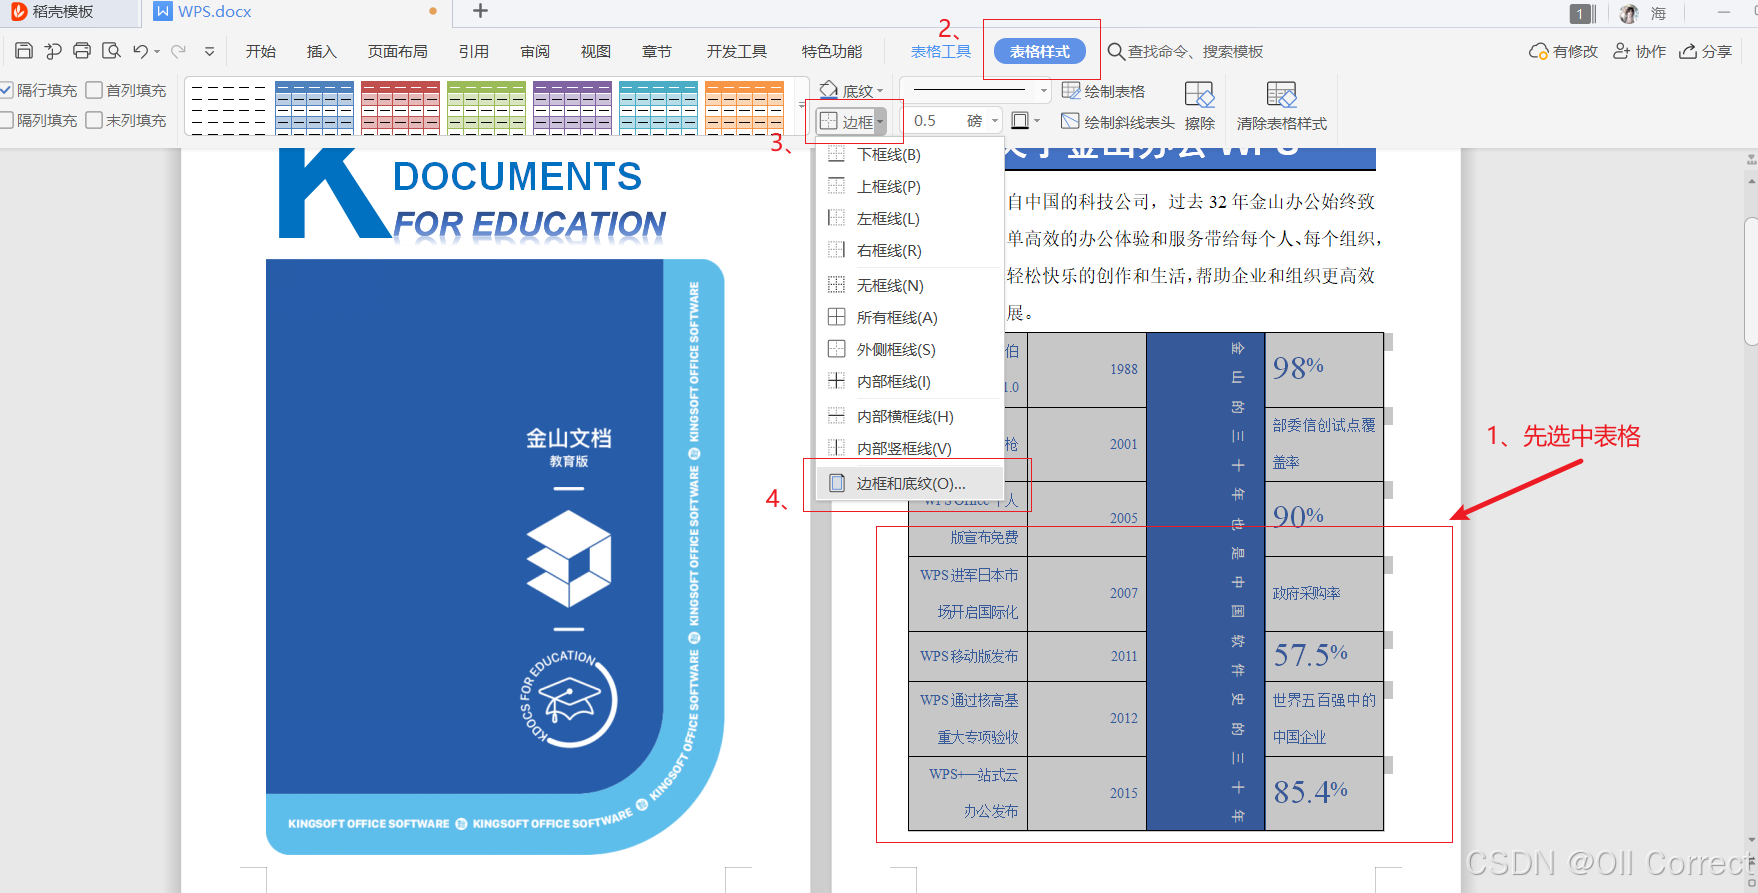Choose 左框线(L) left border option
The height and width of the screenshot is (893, 1758).
point(910,218)
